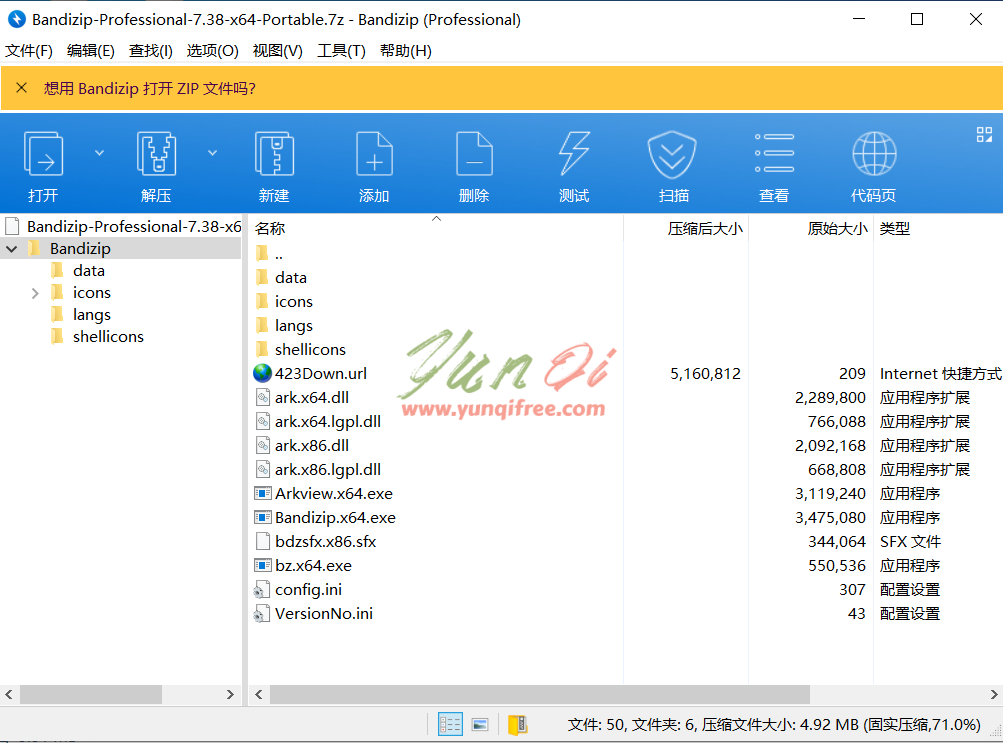Viewport: 1003px width, 743px height.
Task: Click the New archive (新建) icon
Action: [x=274, y=153]
